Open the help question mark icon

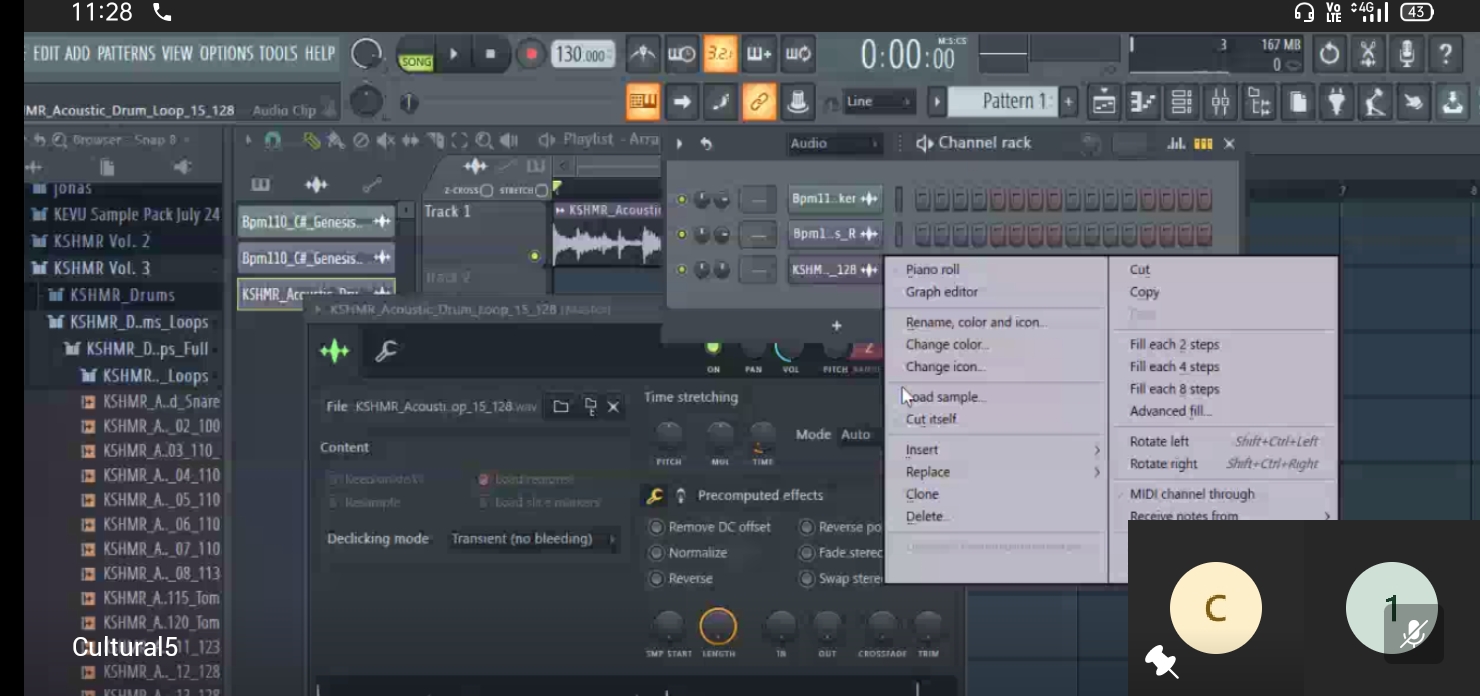click(x=1446, y=54)
